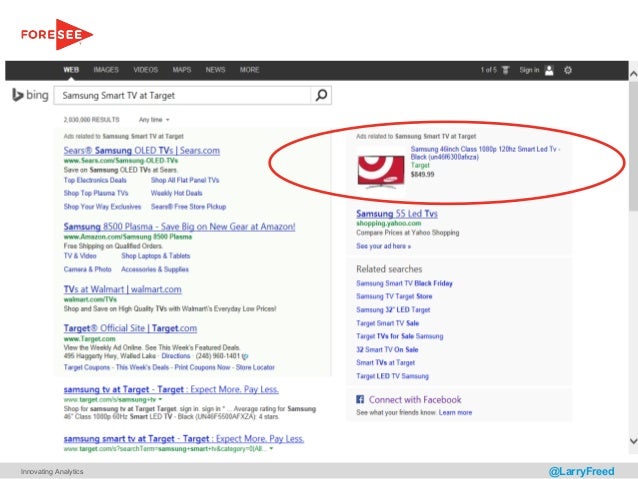
Task: Expand arrow next to target.com/s/samsung+tv URL
Action: click(160, 399)
